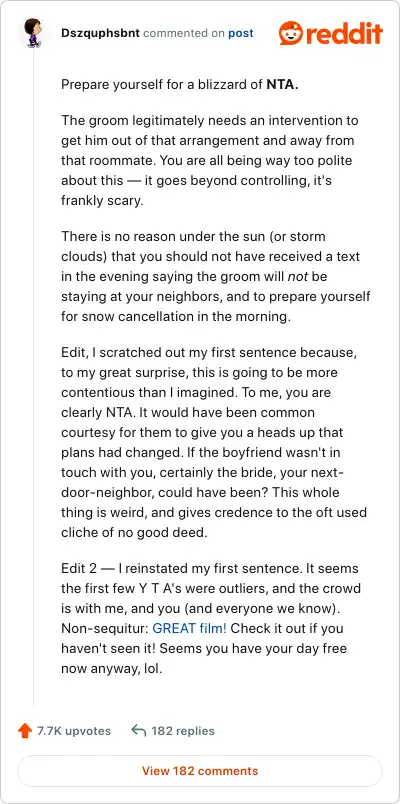Click the orange reddit wordmark logo
Viewport: 400px width, 804px height.
(344, 33)
